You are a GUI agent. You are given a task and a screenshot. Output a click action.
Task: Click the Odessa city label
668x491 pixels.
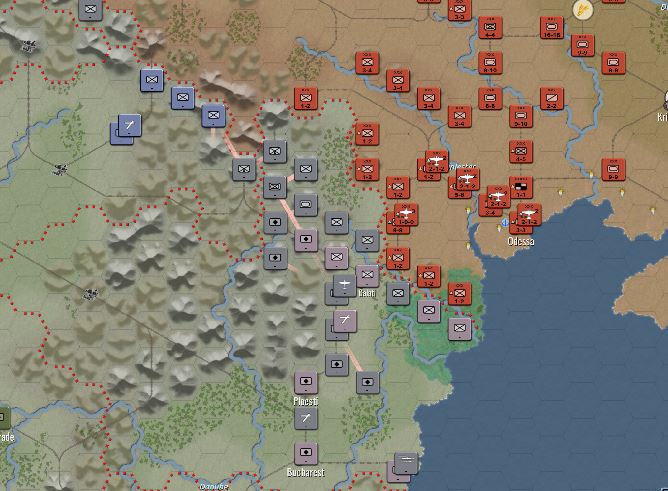point(521,241)
